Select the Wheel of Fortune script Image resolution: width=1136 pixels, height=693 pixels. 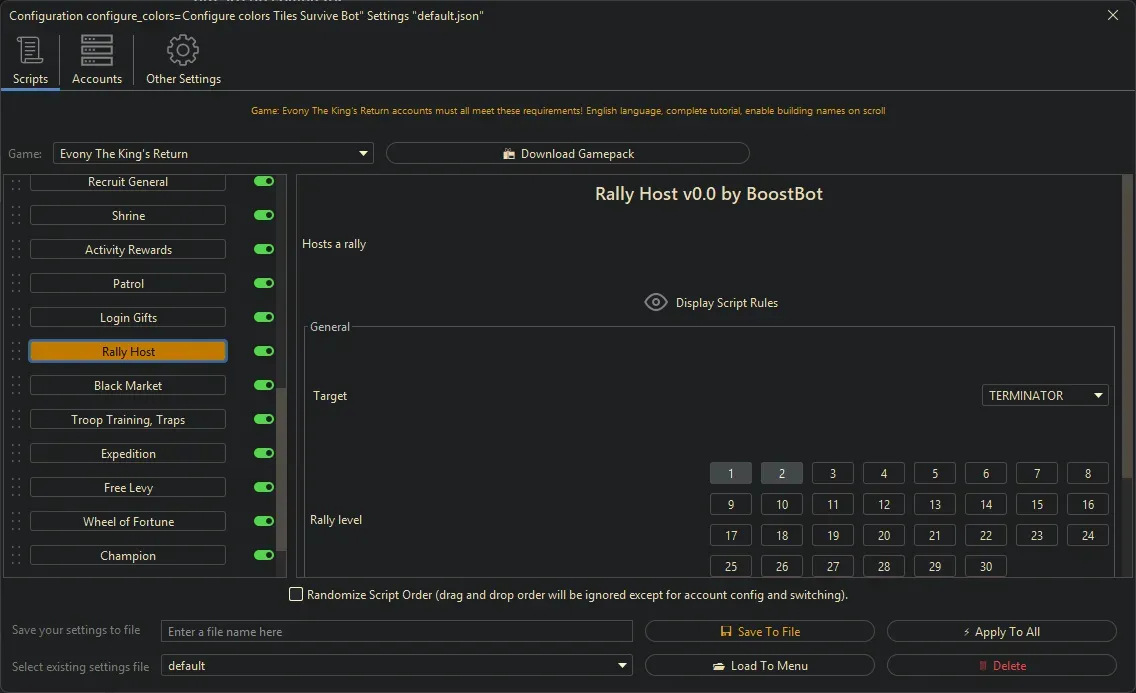pos(128,522)
